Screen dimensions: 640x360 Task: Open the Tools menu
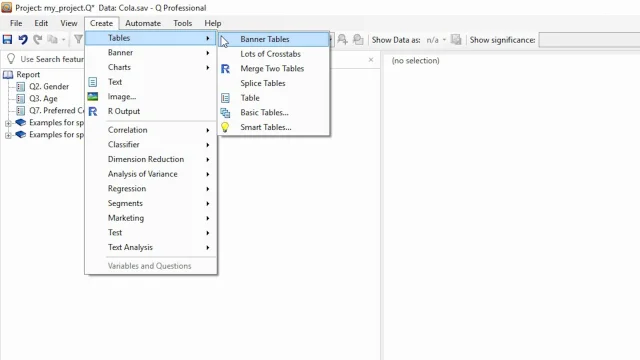pyautogui.click(x=182, y=23)
